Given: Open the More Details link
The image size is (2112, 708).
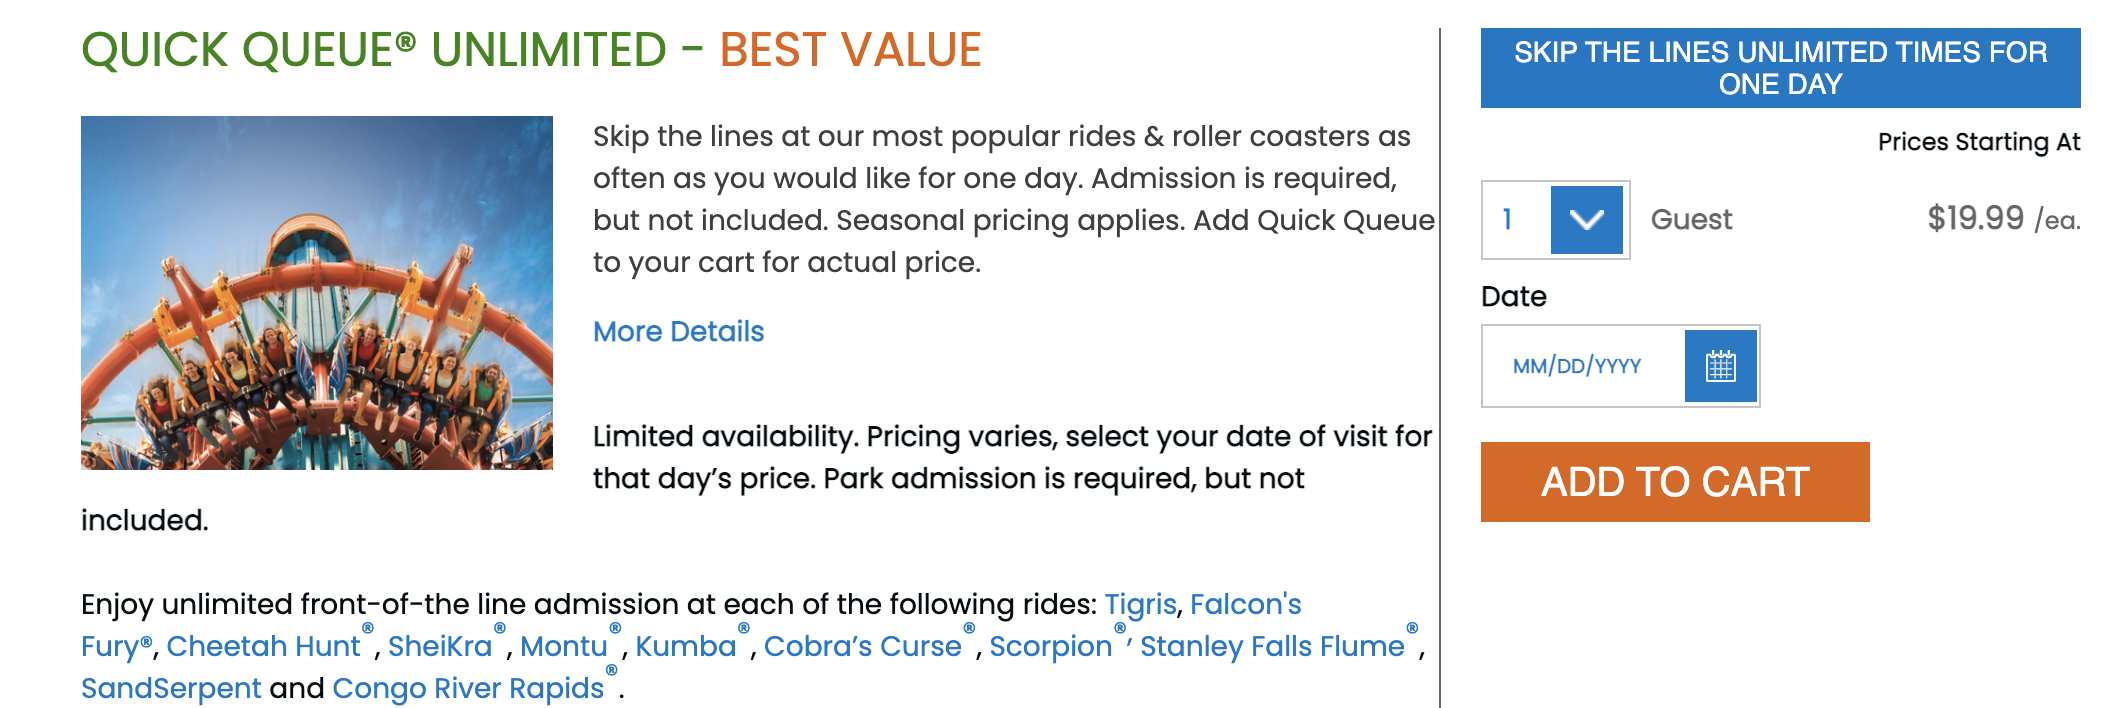Looking at the screenshot, I should pyautogui.click(x=678, y=332).
